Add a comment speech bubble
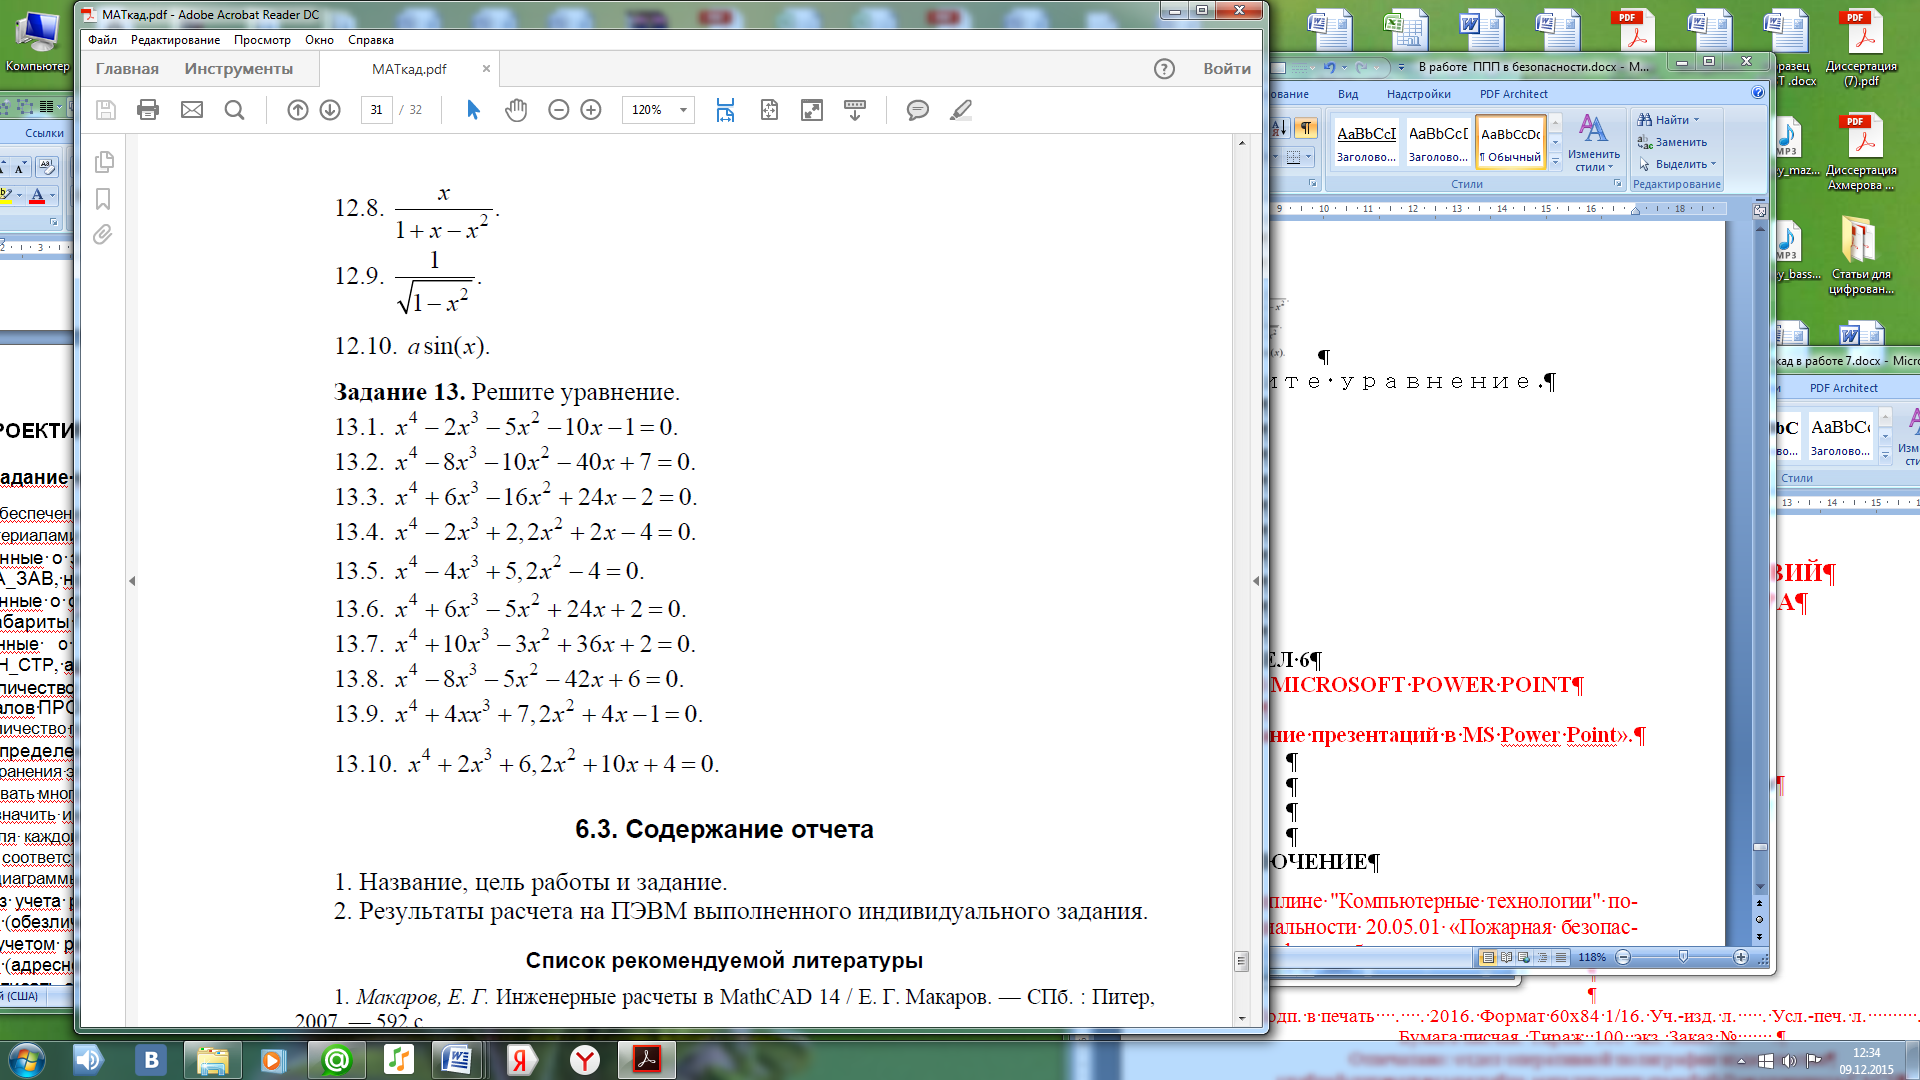Viewport: 1920px width, 1080px height. point(918,110)
